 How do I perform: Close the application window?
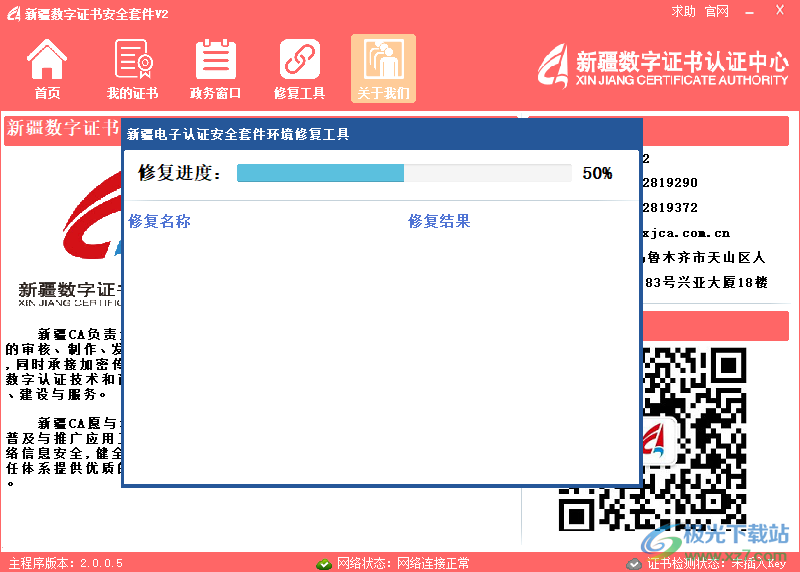pyautogui.click(x=780, y=10)
